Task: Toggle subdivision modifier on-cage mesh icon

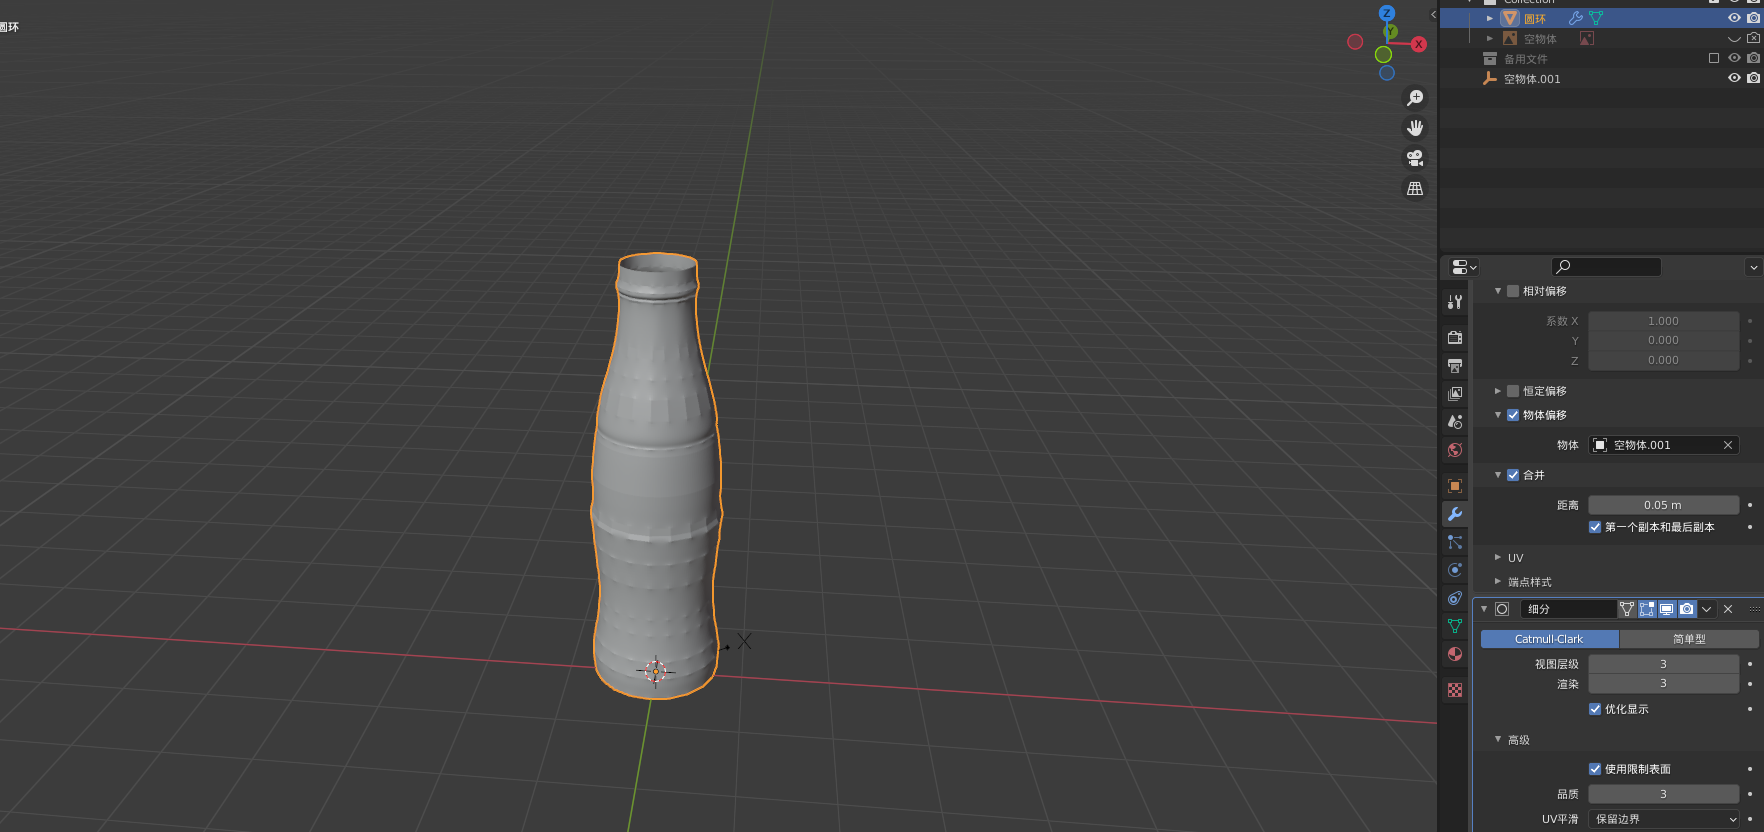Action: 1627,609
